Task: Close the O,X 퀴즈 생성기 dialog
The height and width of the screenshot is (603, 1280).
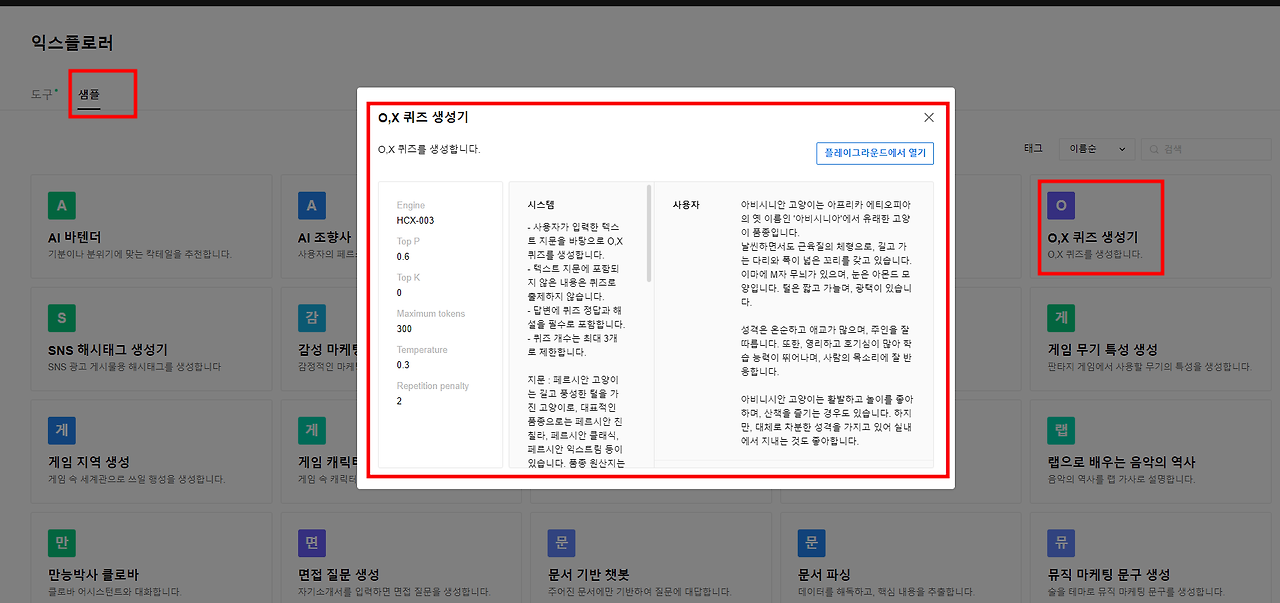Action: (x=929, y=117)
